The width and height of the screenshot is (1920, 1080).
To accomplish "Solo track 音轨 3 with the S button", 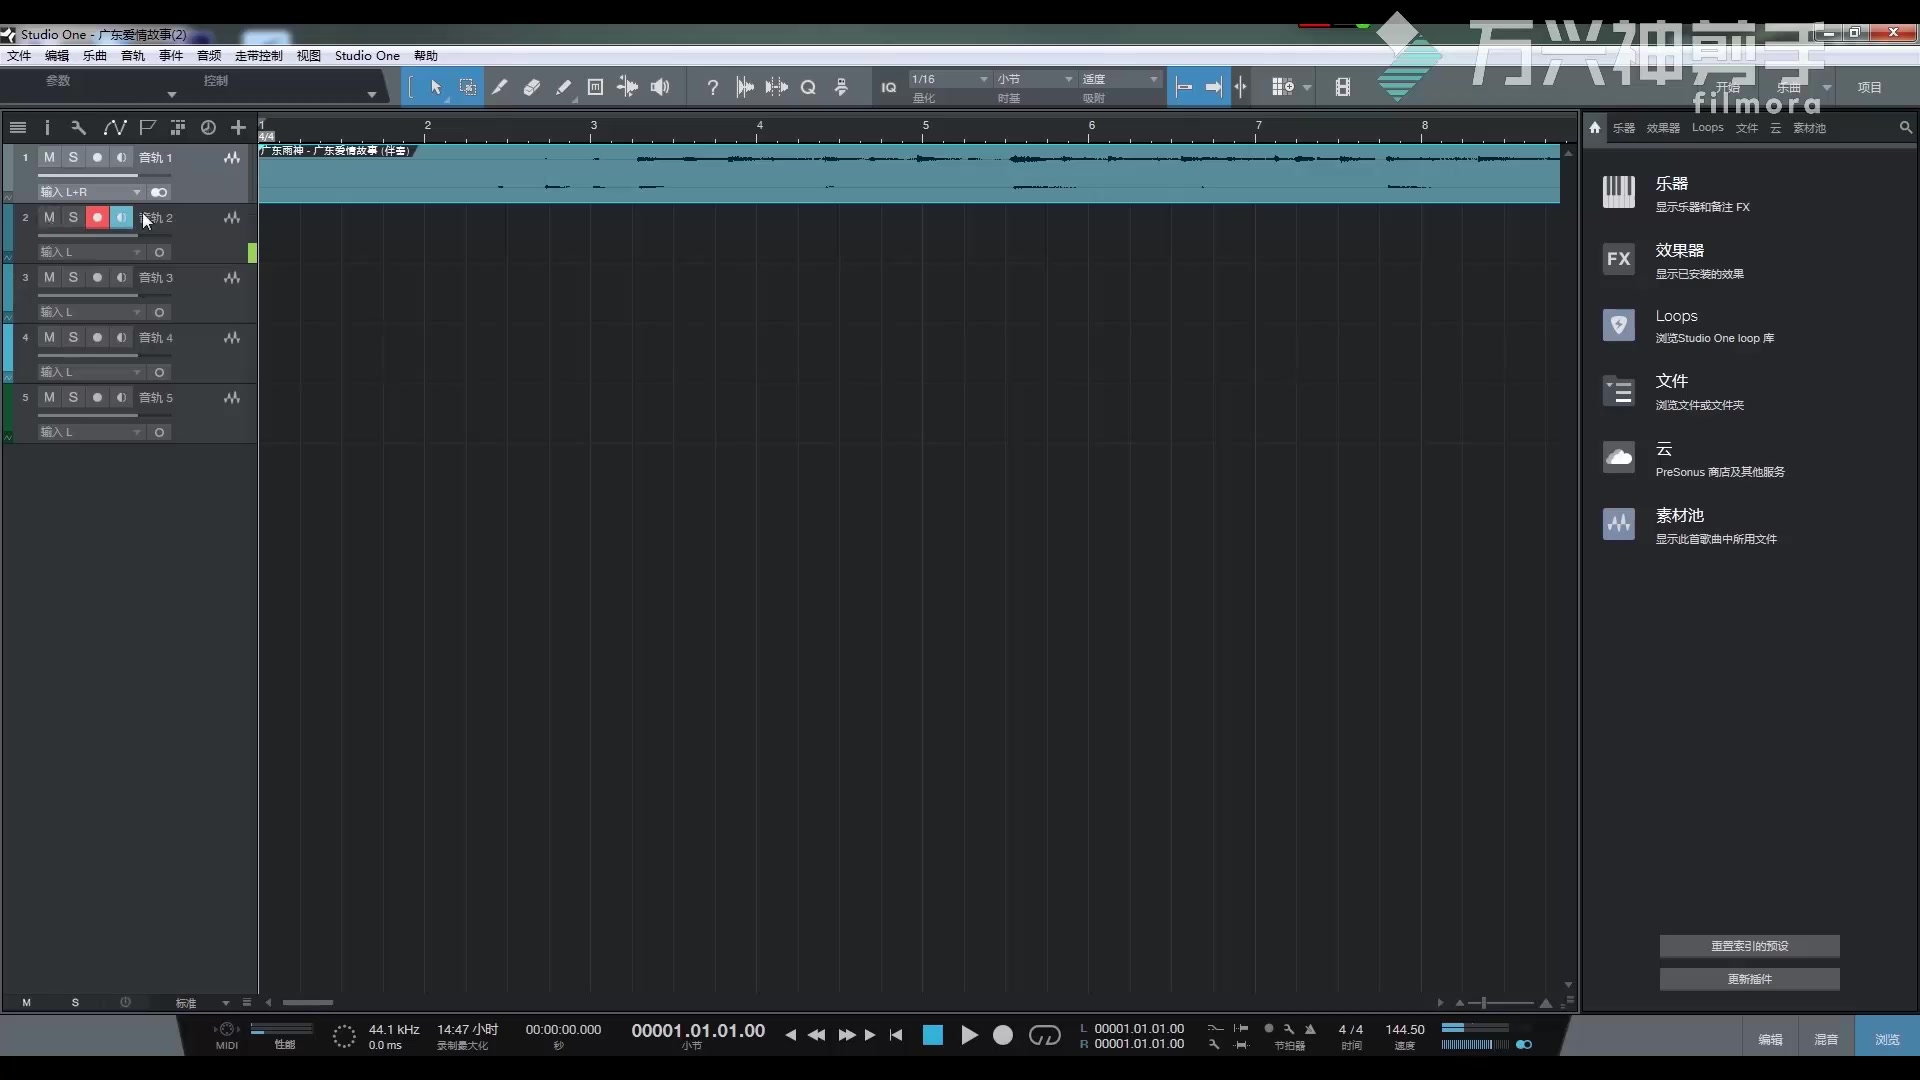I will tap(73, 277).
